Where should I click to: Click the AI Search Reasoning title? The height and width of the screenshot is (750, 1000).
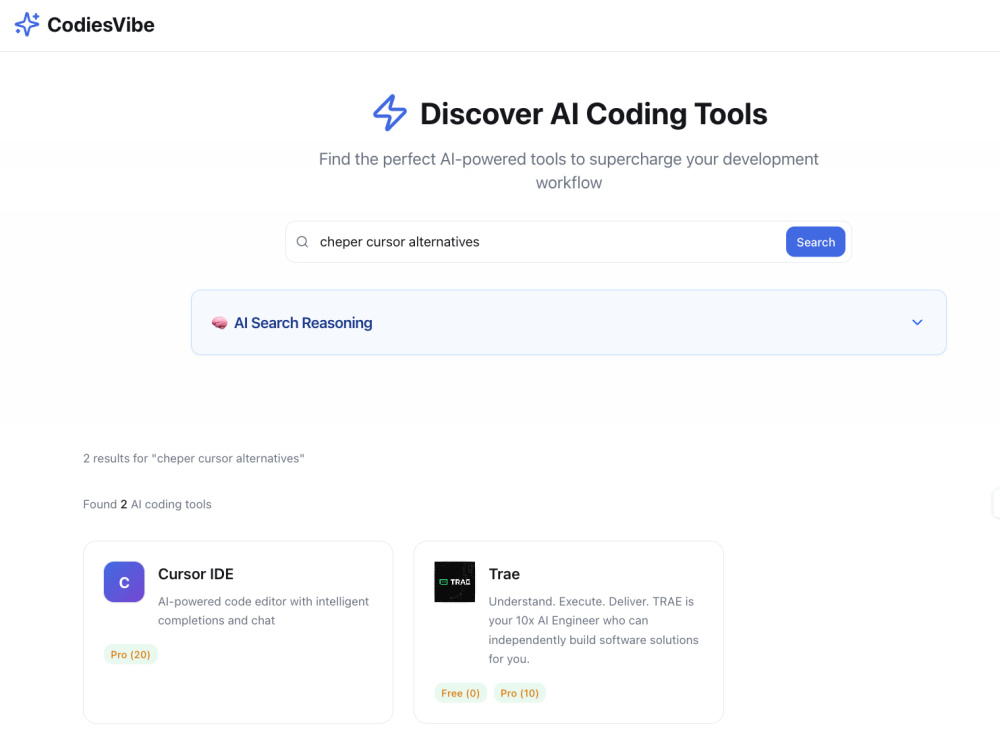point(303,323)
